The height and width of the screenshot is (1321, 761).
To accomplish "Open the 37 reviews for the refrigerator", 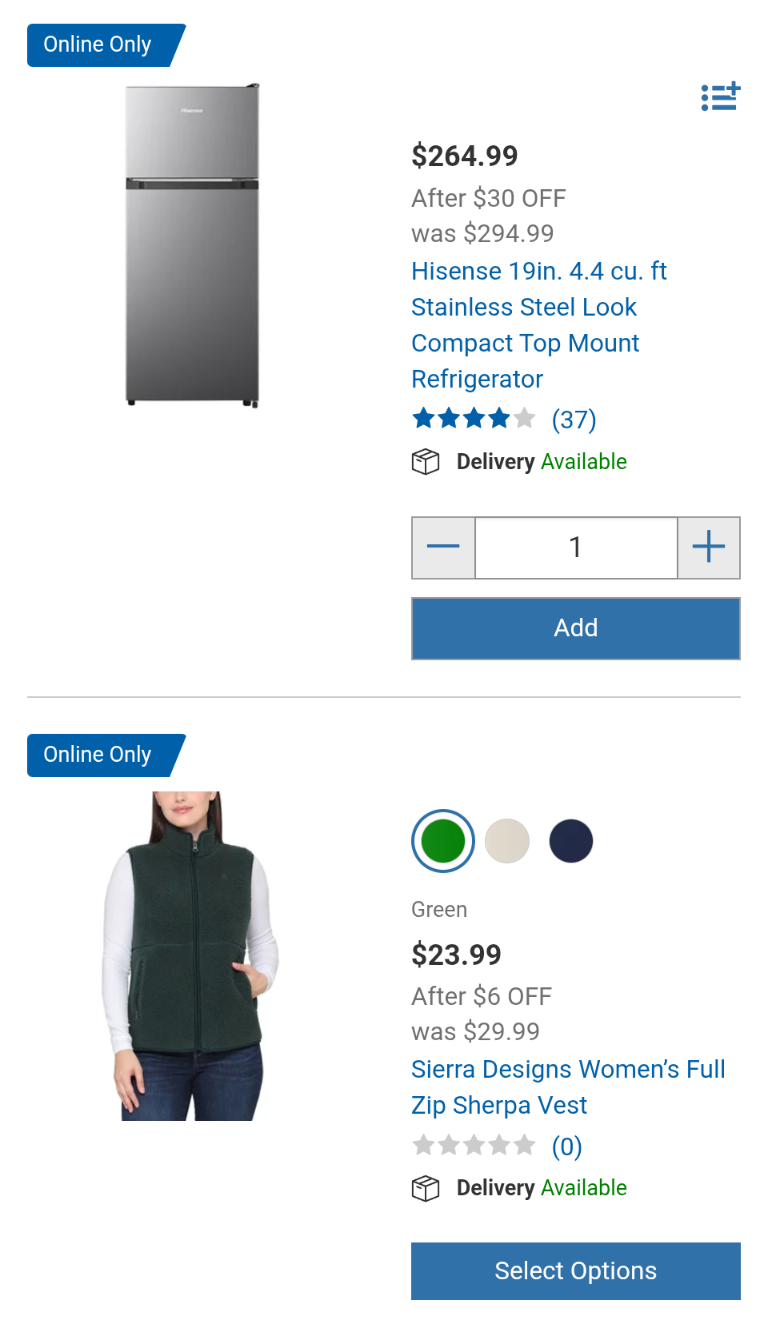I will (x=574, y=419).
